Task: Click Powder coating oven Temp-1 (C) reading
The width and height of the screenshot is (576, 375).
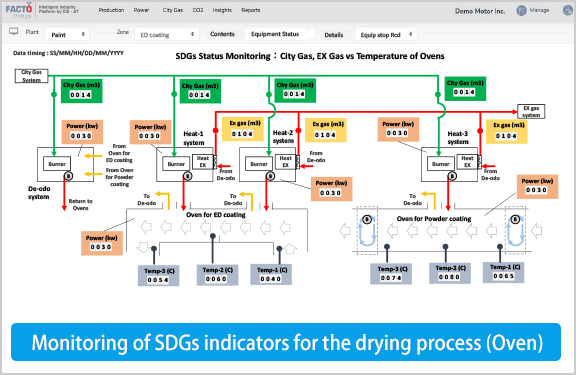Action: [503, 272]
